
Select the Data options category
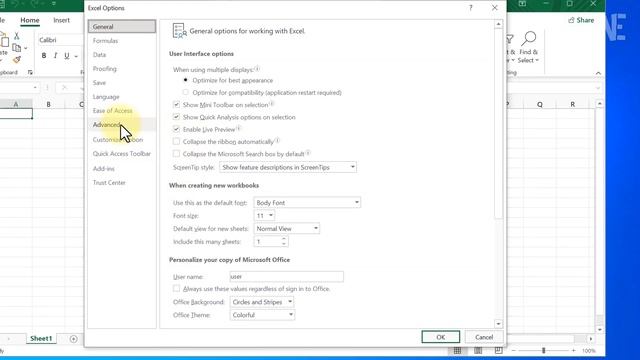(122, 55)
